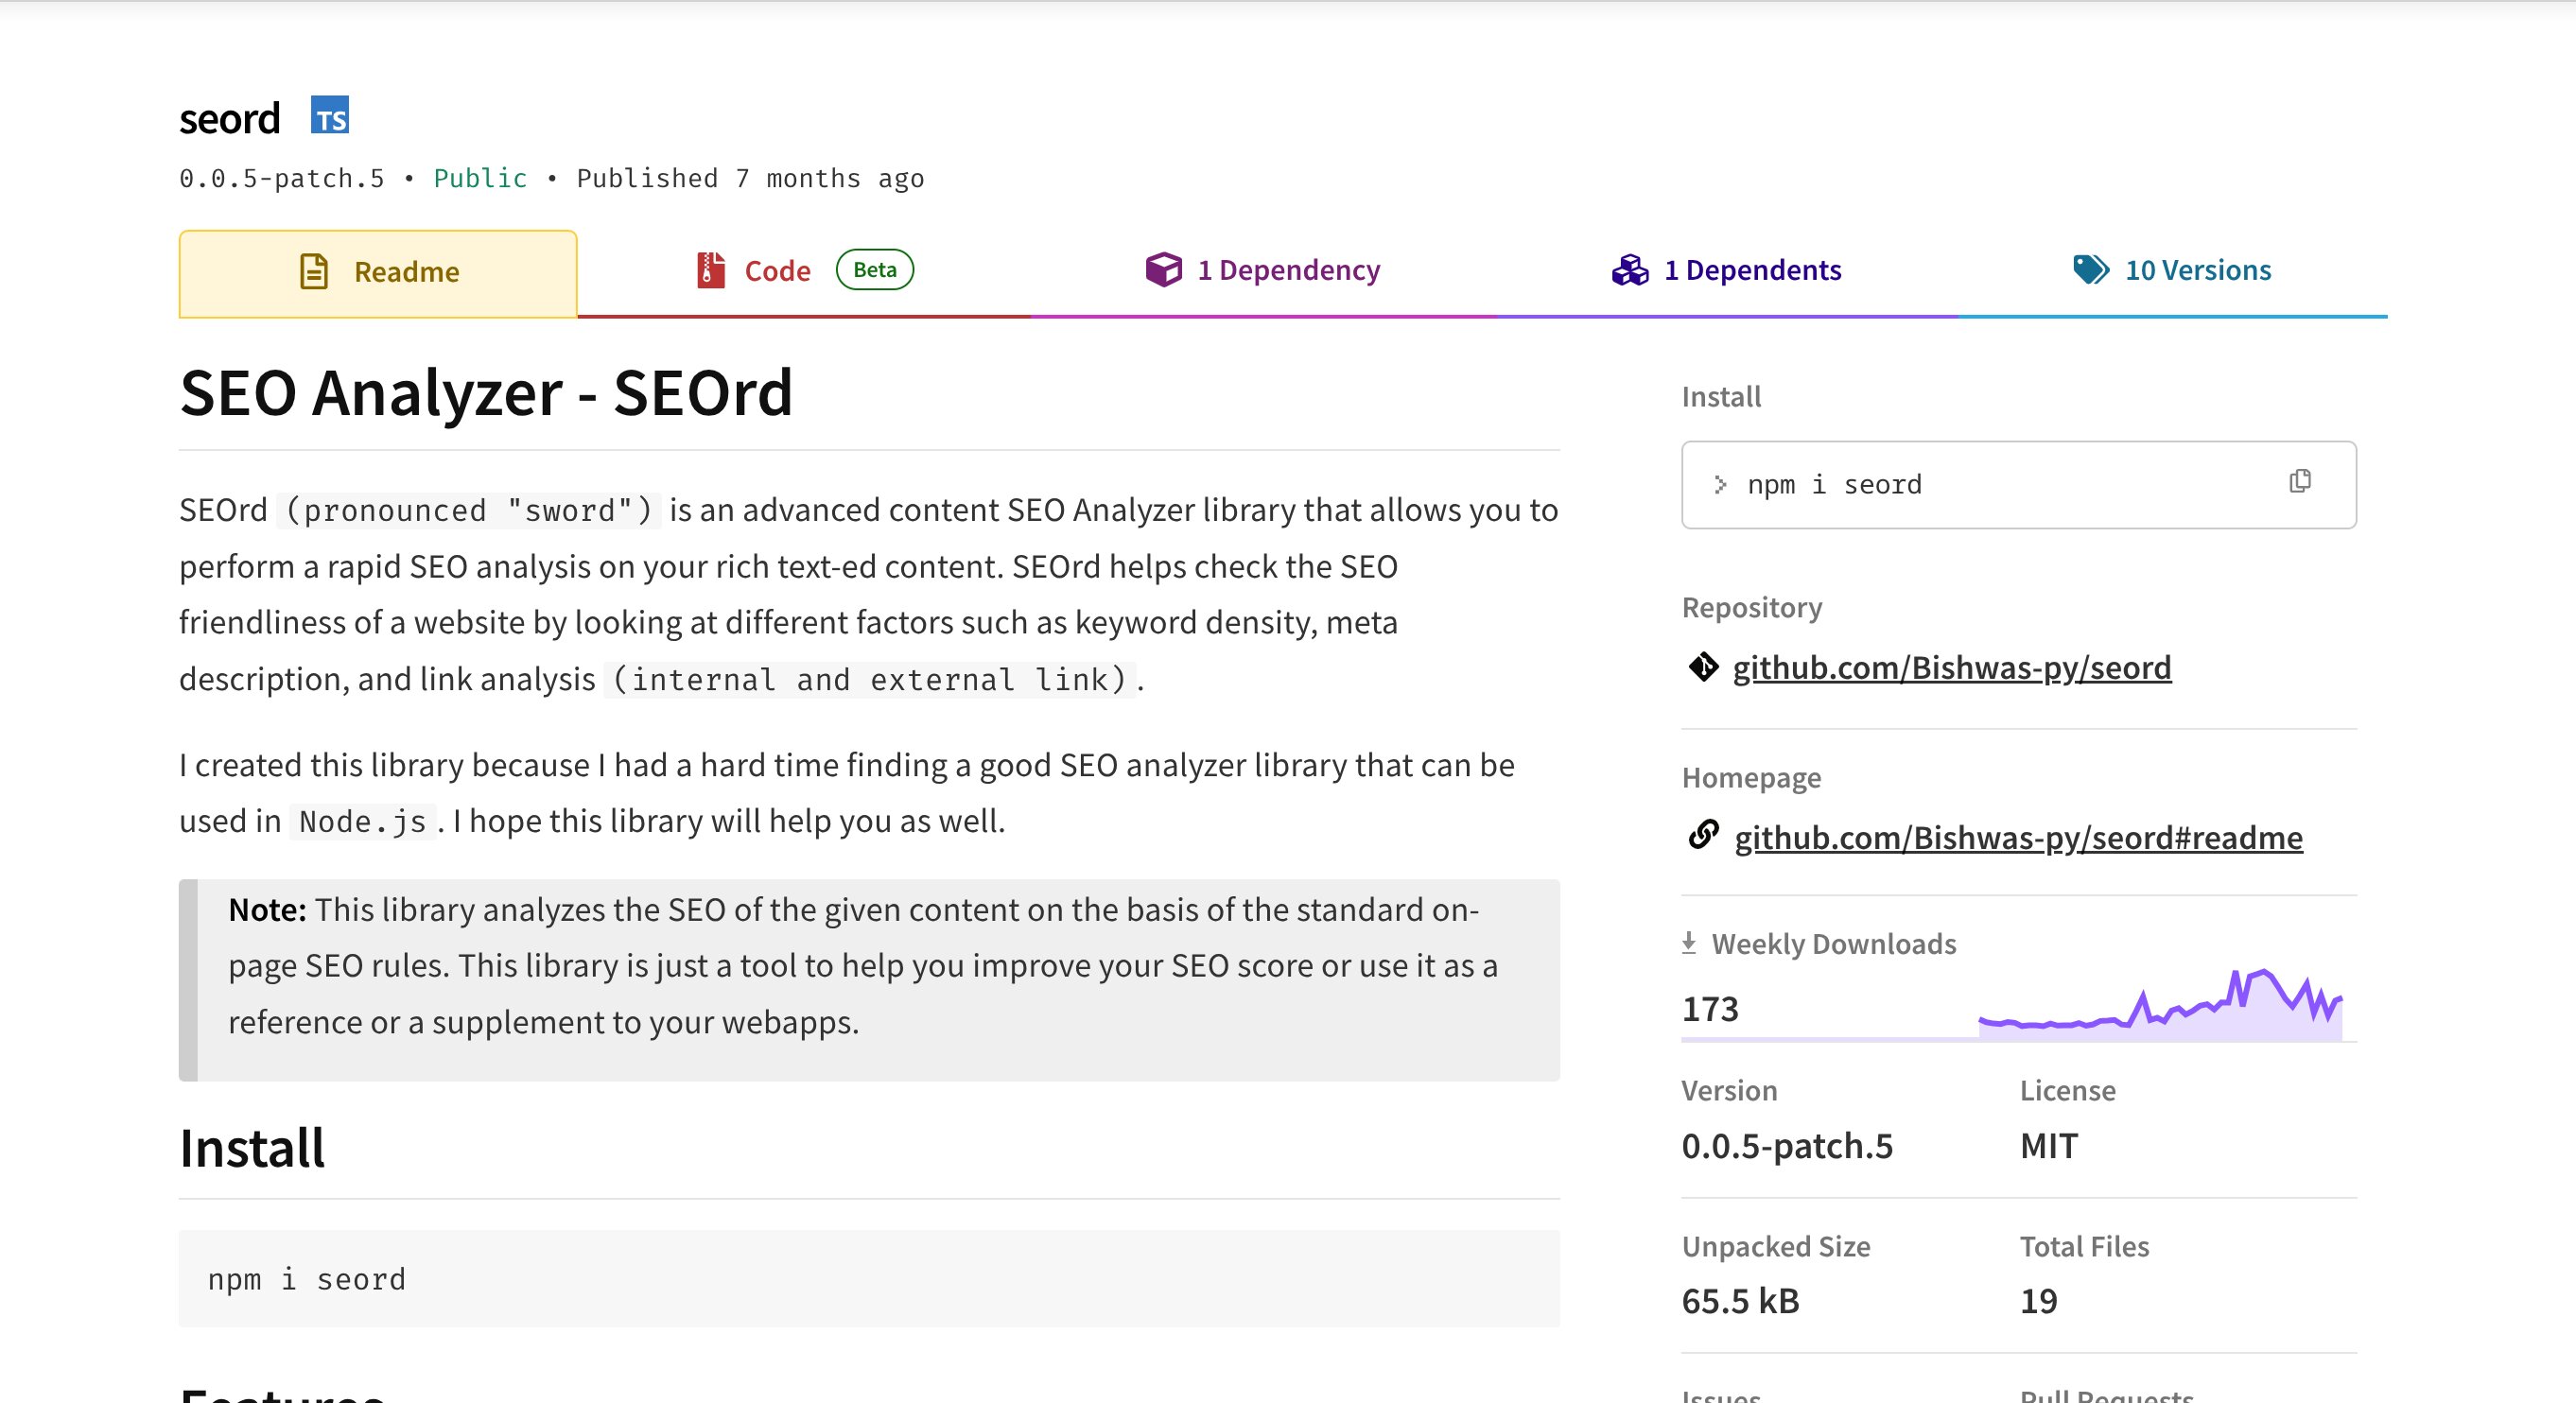Open the 1 Dependency tab
2576x1403 pixels.
coord(1288,269)
